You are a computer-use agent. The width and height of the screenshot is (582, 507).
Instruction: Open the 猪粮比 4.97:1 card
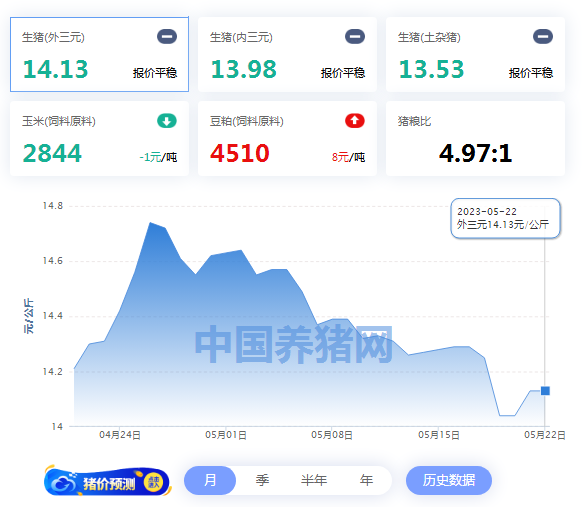[x=475, y=138]
